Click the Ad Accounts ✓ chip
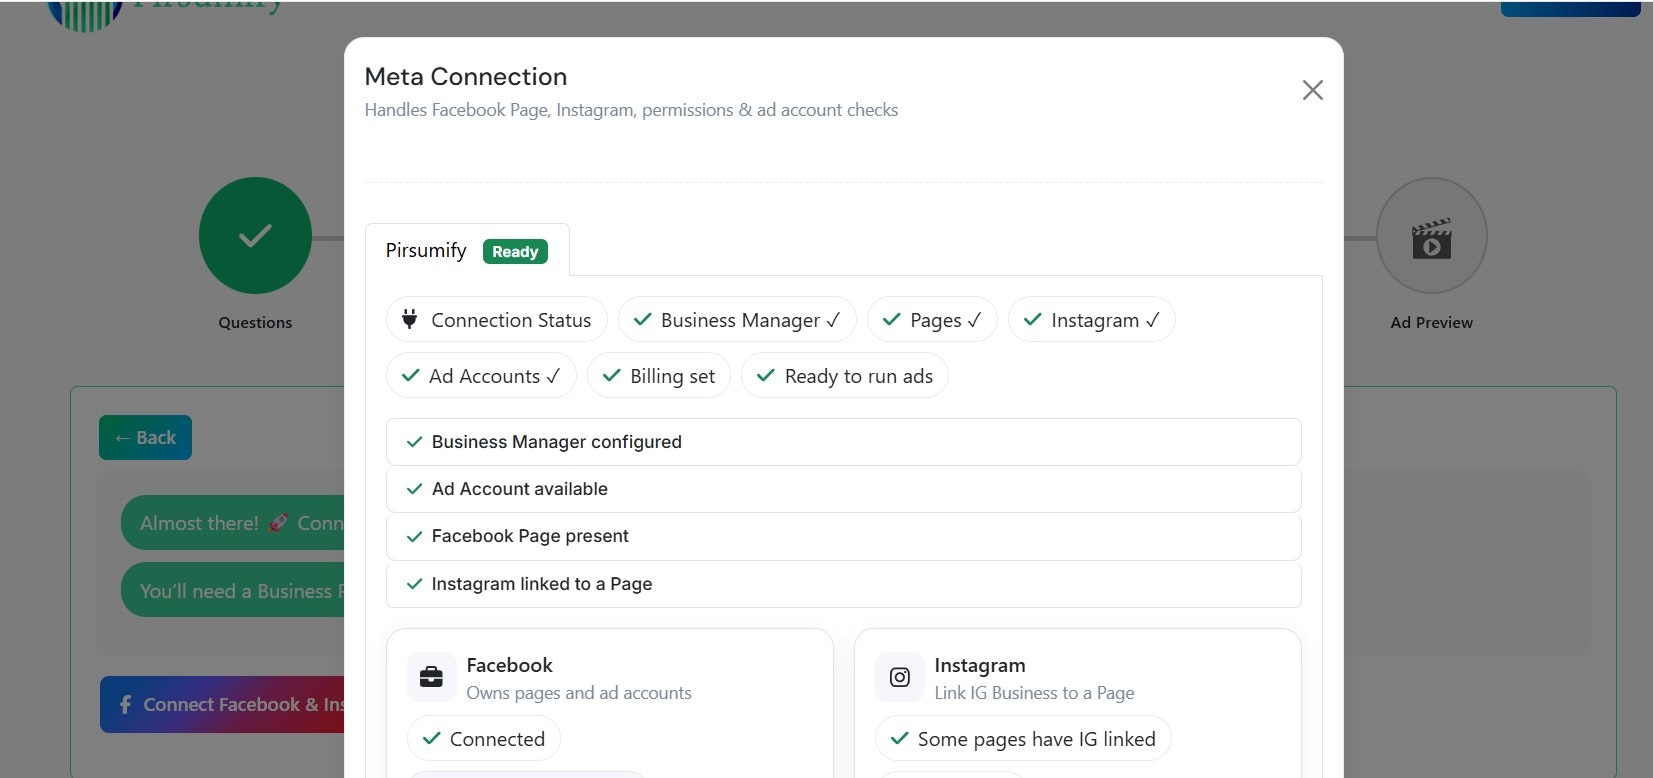This screenshot has height=778, width=1653. tap(481, 376)
